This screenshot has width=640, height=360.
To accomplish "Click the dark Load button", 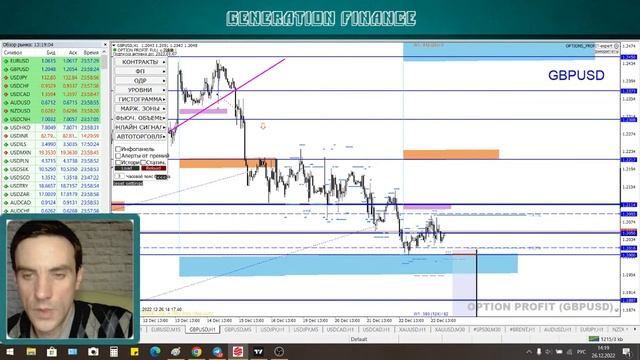I will (x=127, y=168).
